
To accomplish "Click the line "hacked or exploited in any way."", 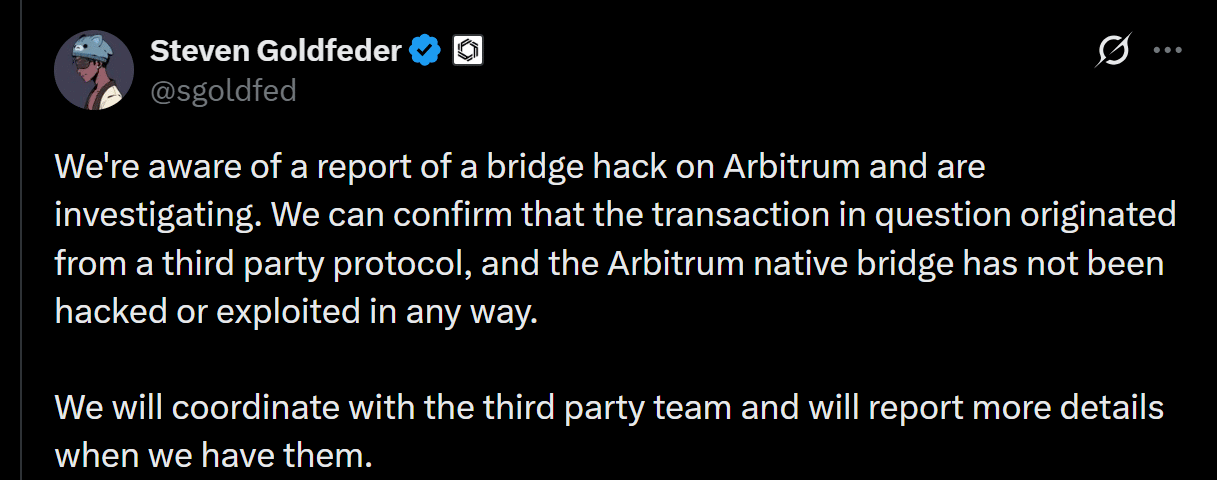I will tap(297, 312).
